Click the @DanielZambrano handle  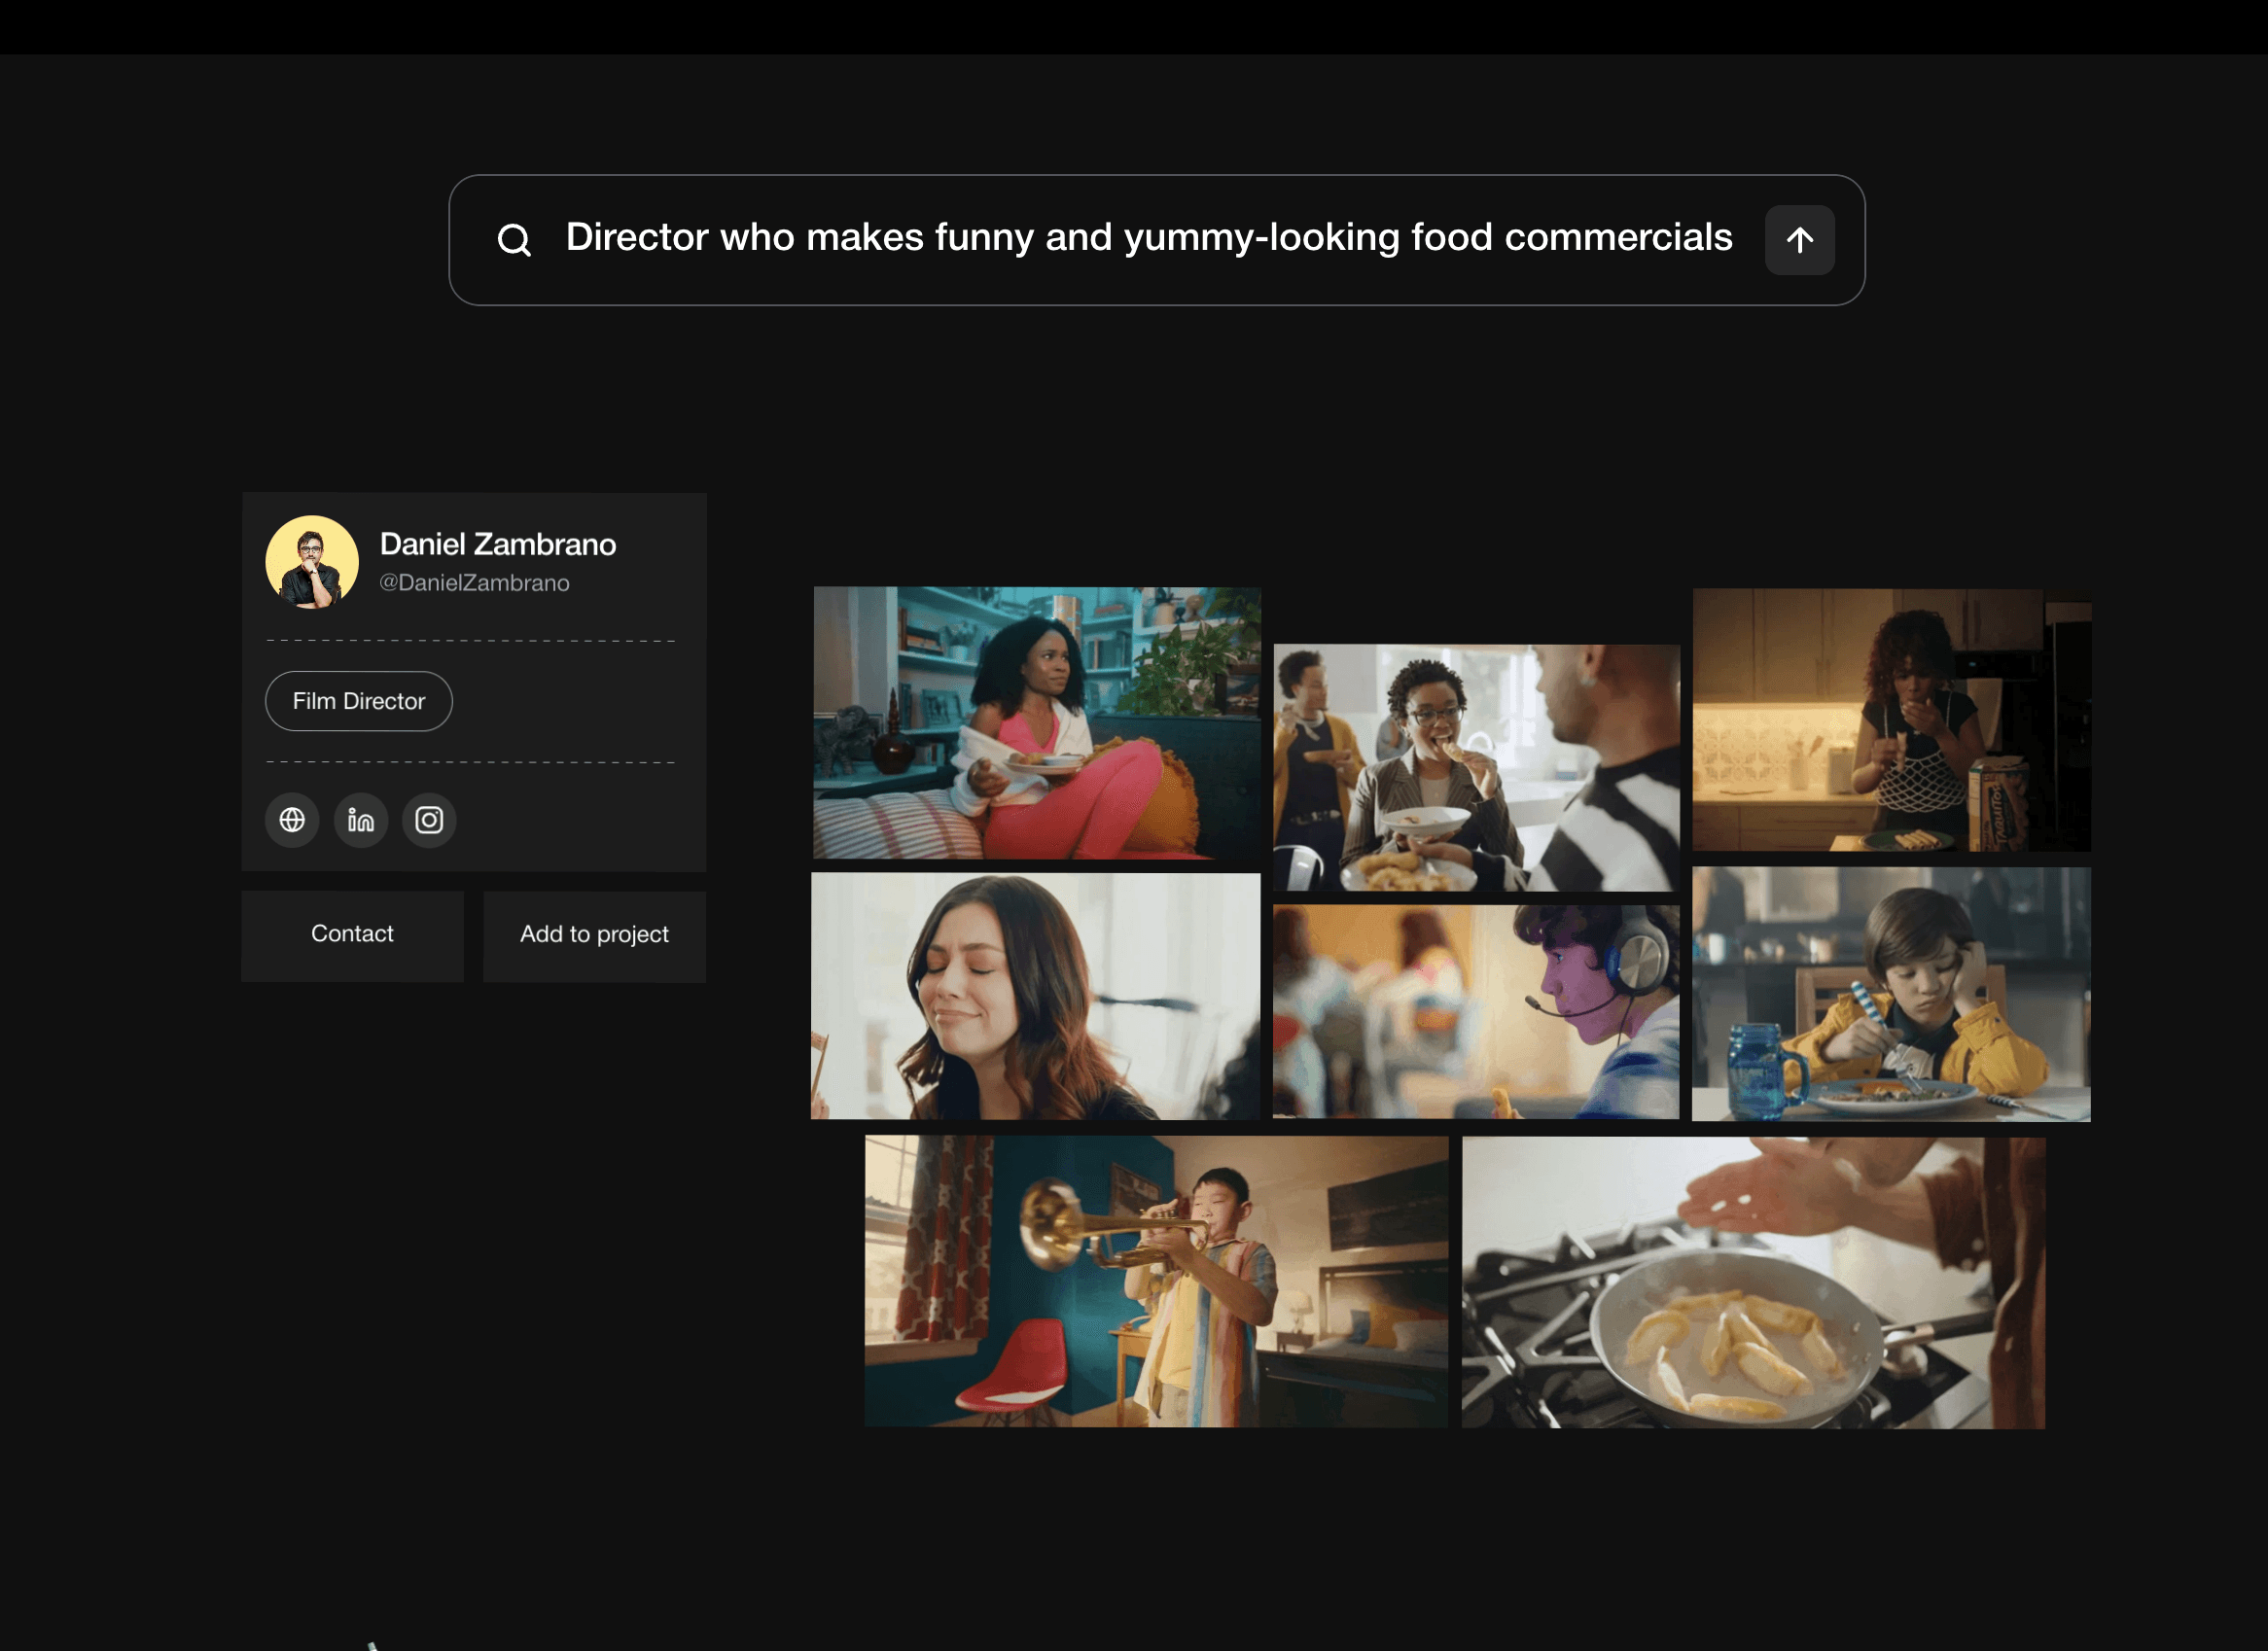pos(474,583)
